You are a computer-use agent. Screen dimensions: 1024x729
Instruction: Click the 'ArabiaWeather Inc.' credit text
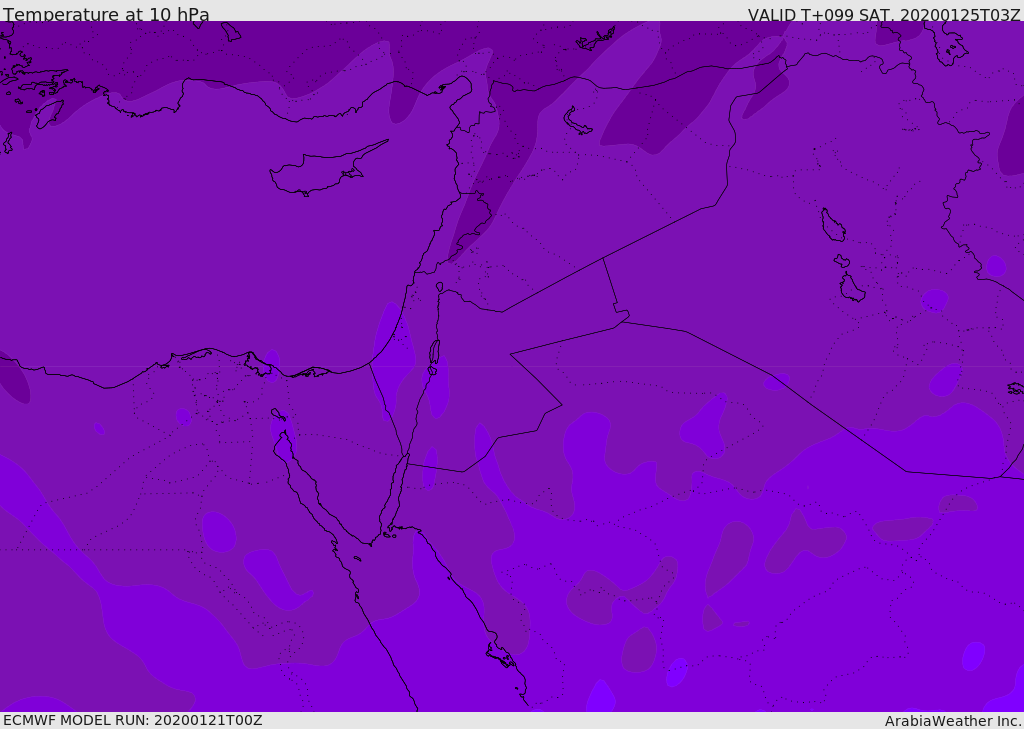point(954,721)
